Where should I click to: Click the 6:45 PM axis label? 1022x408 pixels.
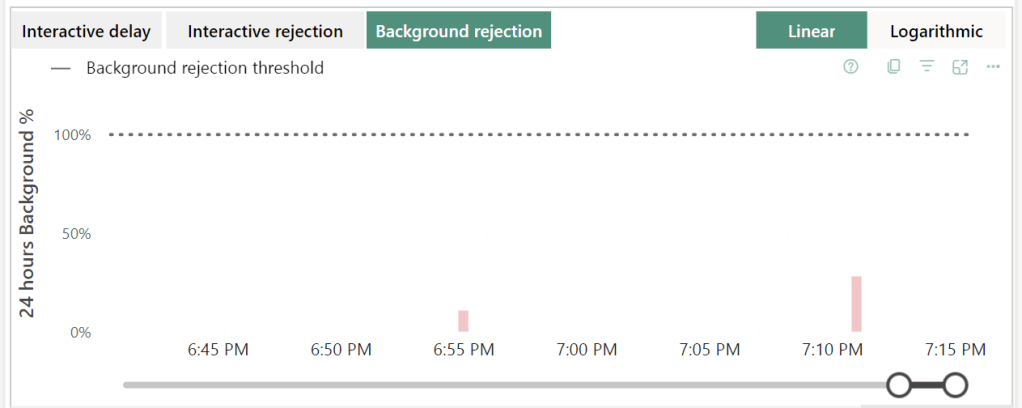click(218, 350)
